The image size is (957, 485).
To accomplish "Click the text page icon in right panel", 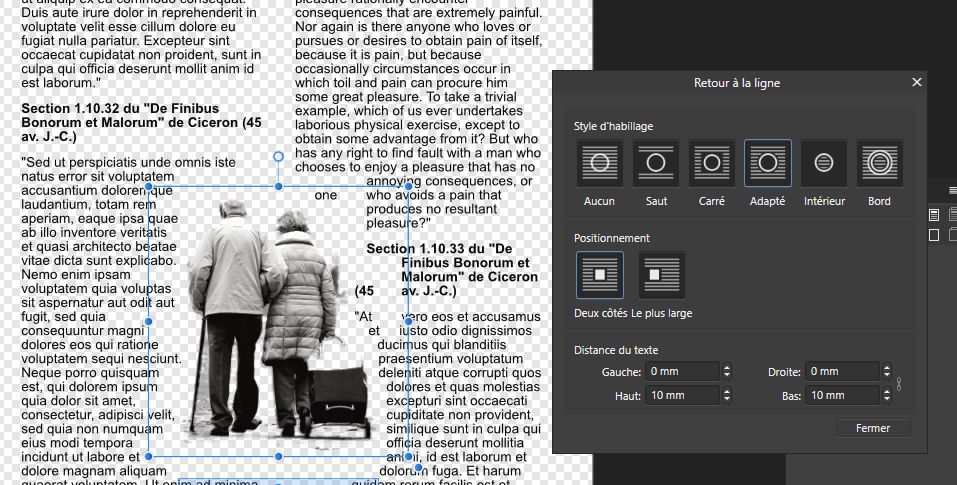I will [934, 215].
